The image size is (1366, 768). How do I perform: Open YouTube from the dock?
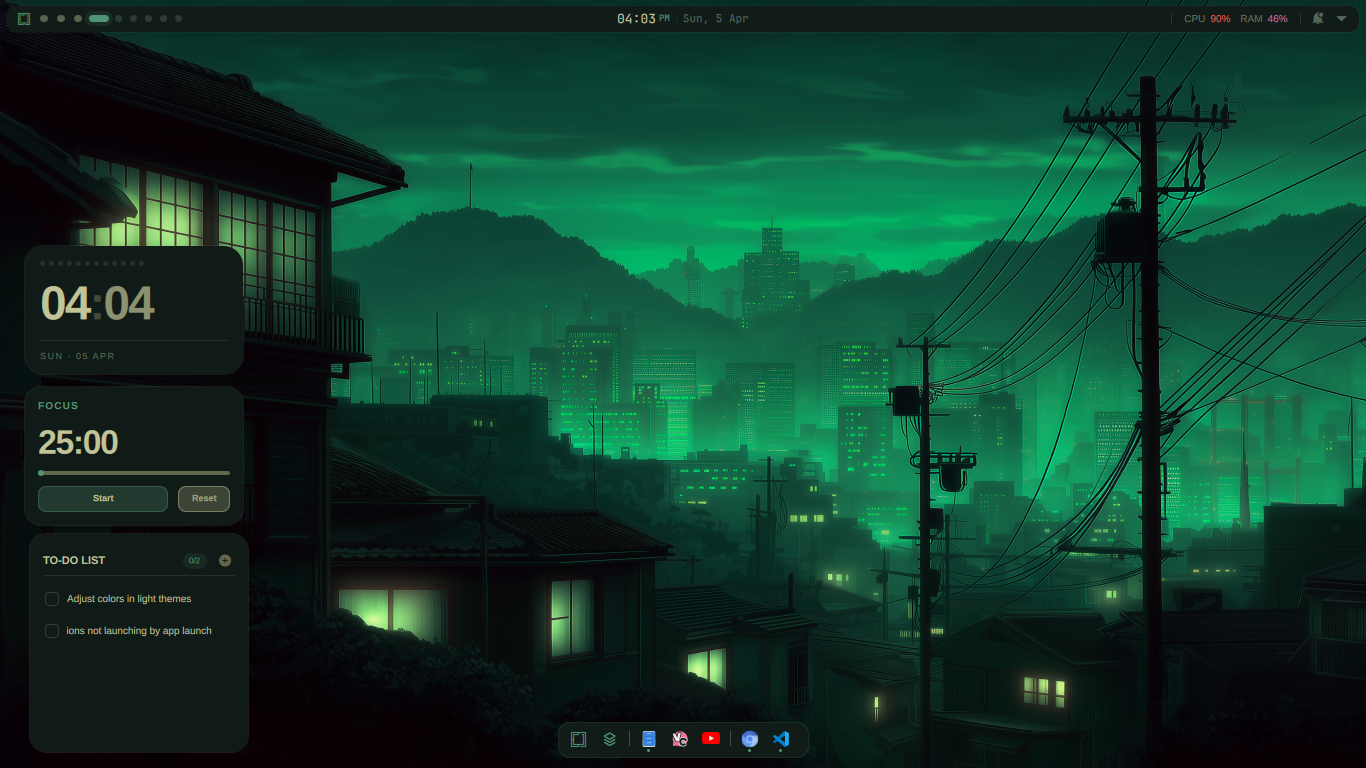[711, 739]
